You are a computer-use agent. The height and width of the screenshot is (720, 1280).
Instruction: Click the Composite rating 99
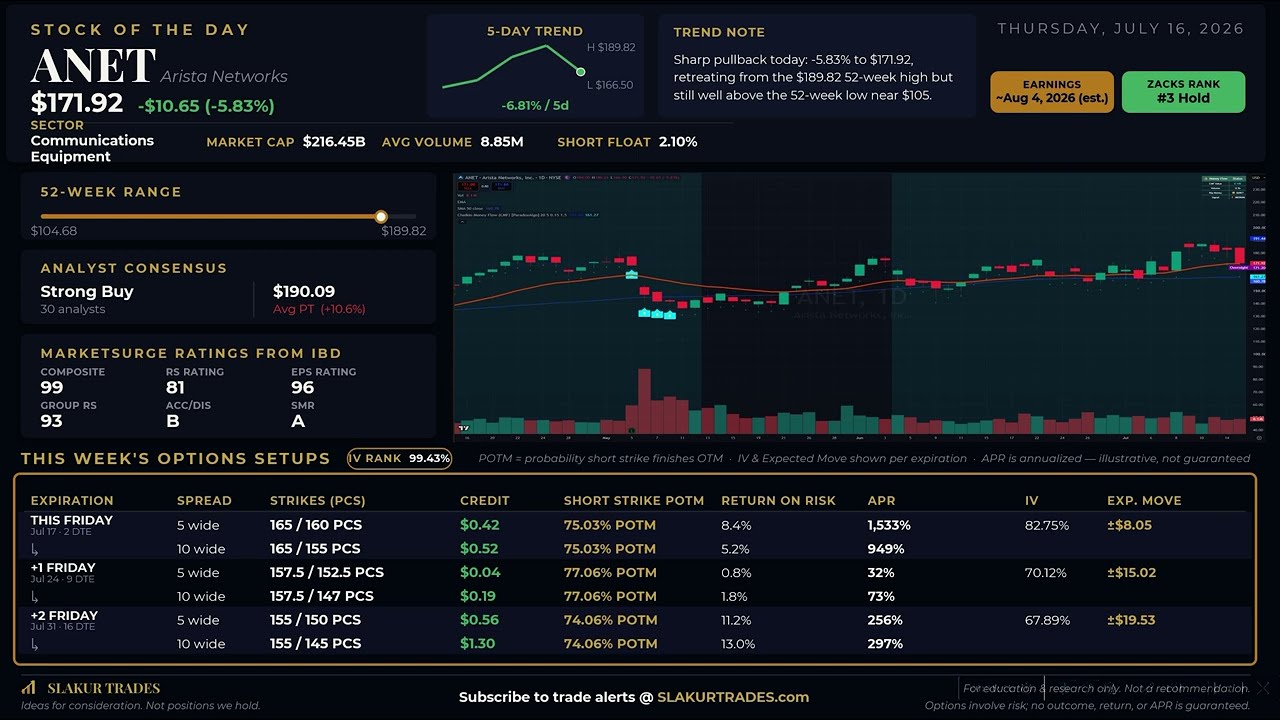(x=52, y=388)
